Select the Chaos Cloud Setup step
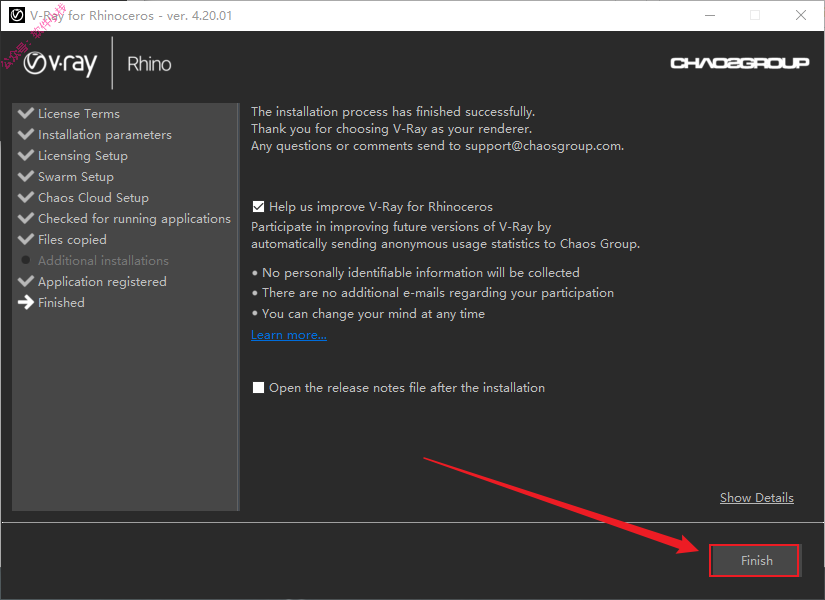The width and height of the screenshot is (825, 600). click(x=93, y=198)
